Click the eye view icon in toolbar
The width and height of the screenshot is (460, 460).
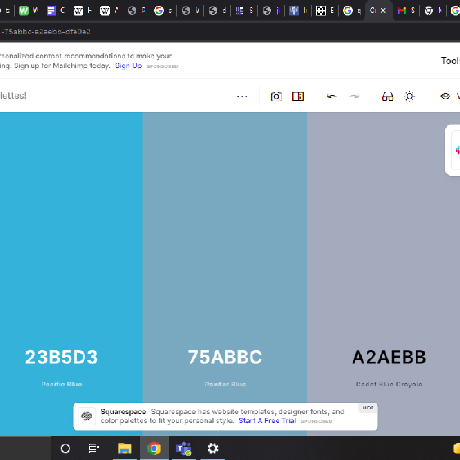tap(445, 96)
